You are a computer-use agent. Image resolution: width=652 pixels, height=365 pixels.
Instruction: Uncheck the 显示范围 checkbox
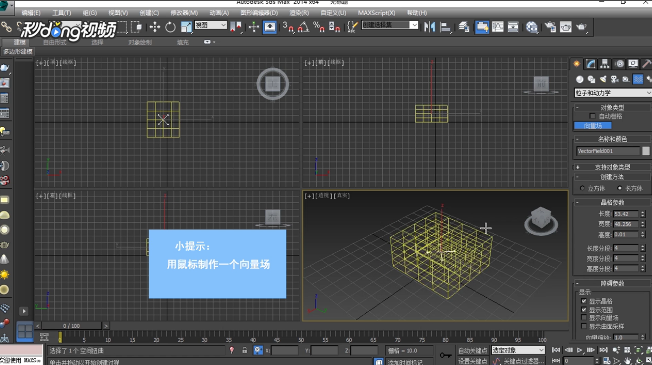[584, 310]
